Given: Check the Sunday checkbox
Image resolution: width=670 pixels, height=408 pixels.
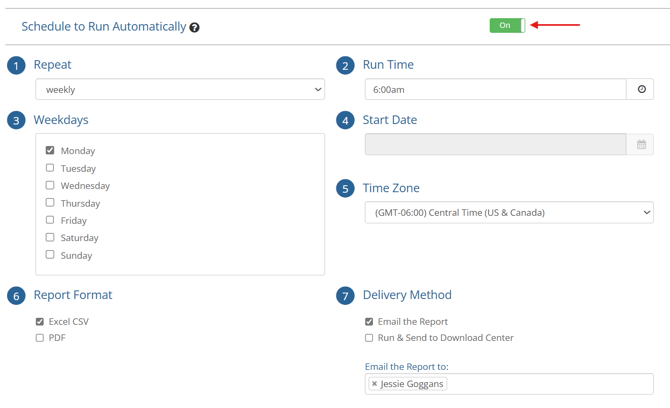Looking at the screenshot, I should [x=50, y=254].
